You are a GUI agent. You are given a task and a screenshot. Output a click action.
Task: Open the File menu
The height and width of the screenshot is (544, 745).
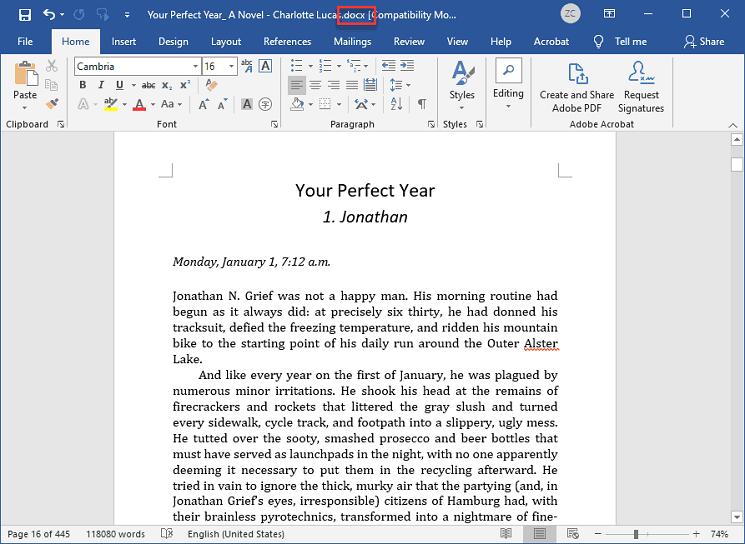pyautogui.click(x=25, y=41)
